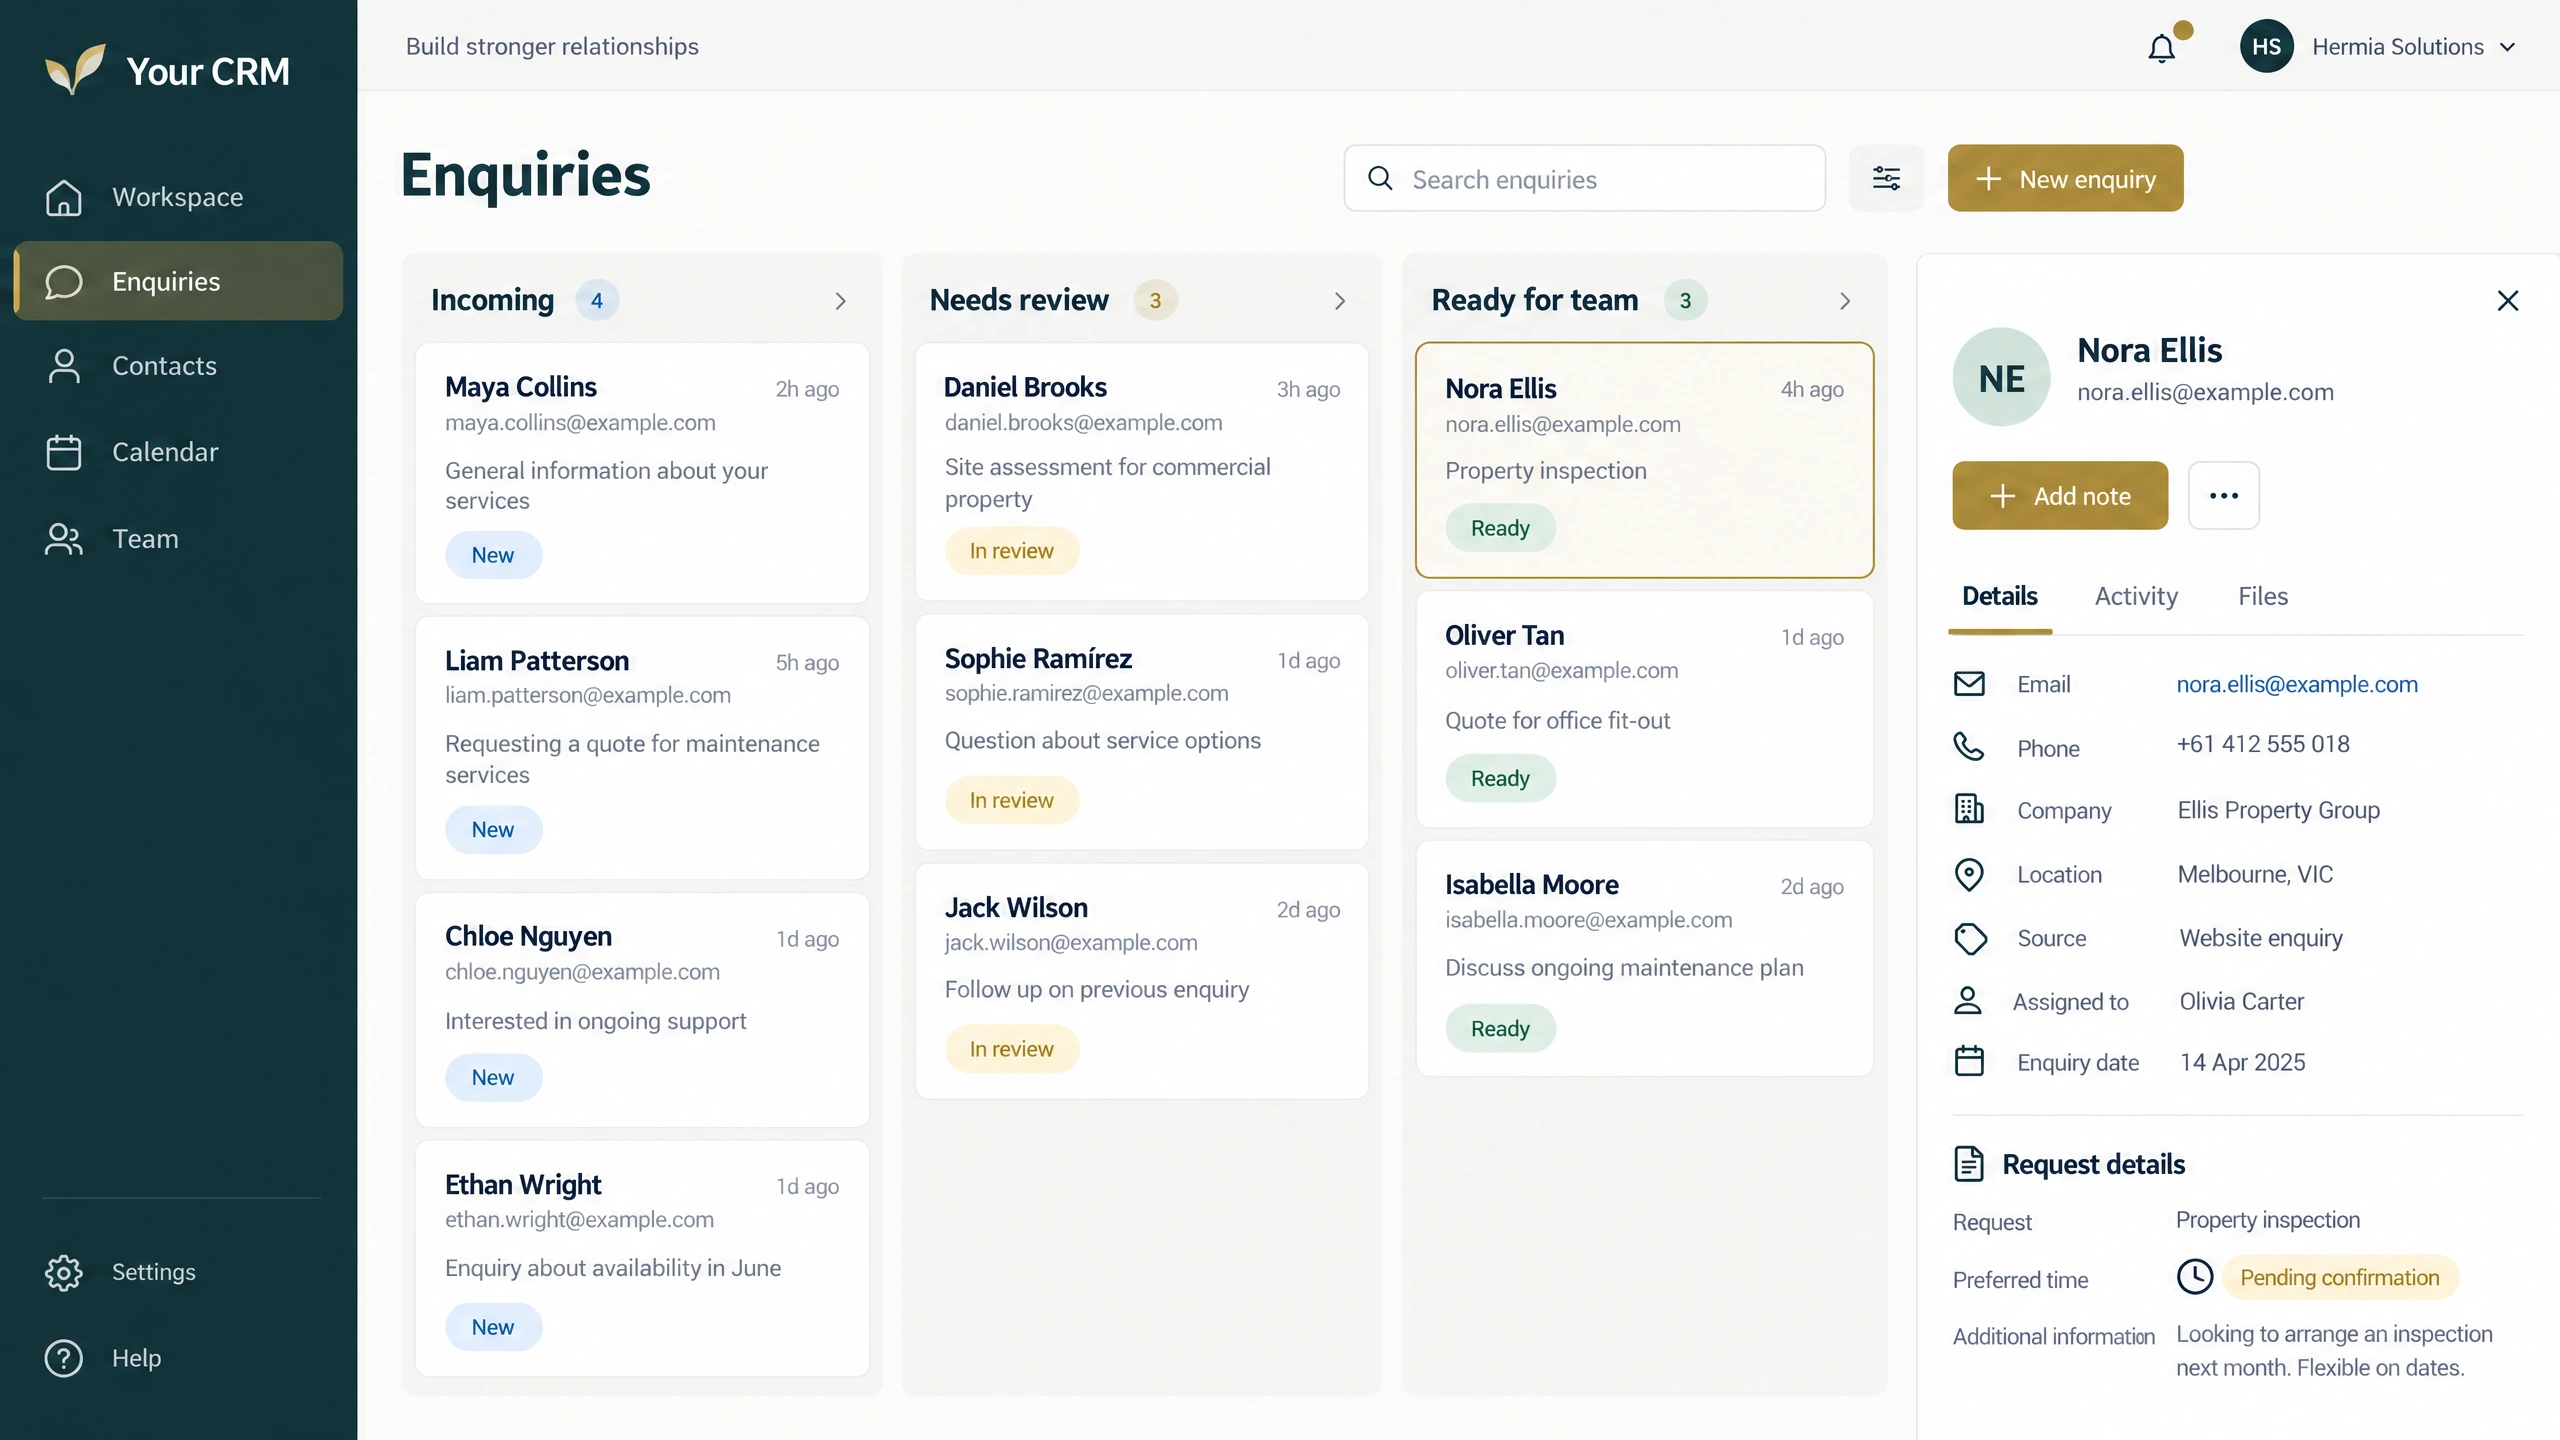Open the Oliver Tan enquiry card

[x=1644, y=709]
